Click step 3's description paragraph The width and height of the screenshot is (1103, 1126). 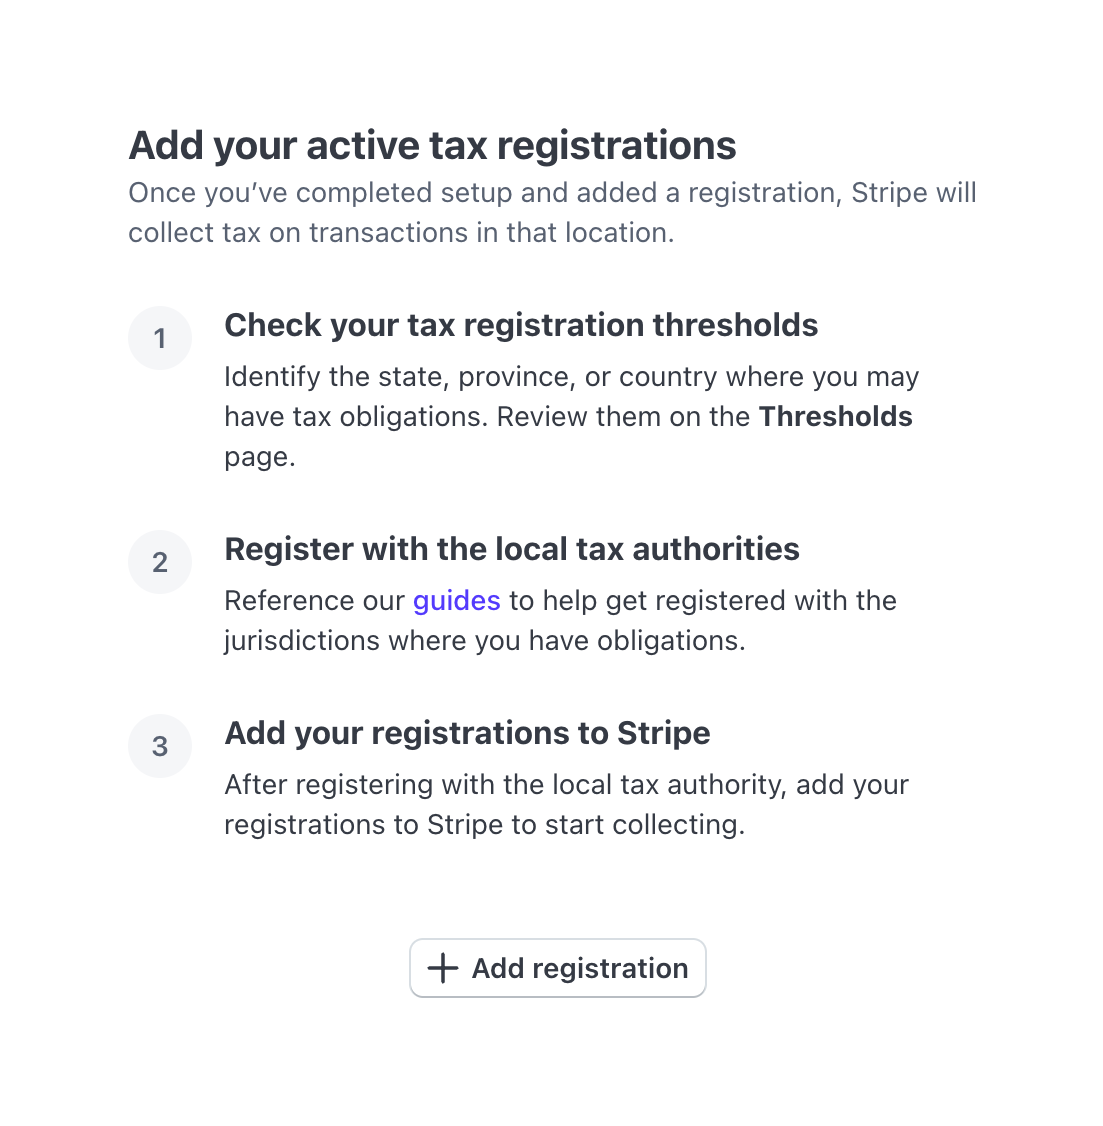566,804
